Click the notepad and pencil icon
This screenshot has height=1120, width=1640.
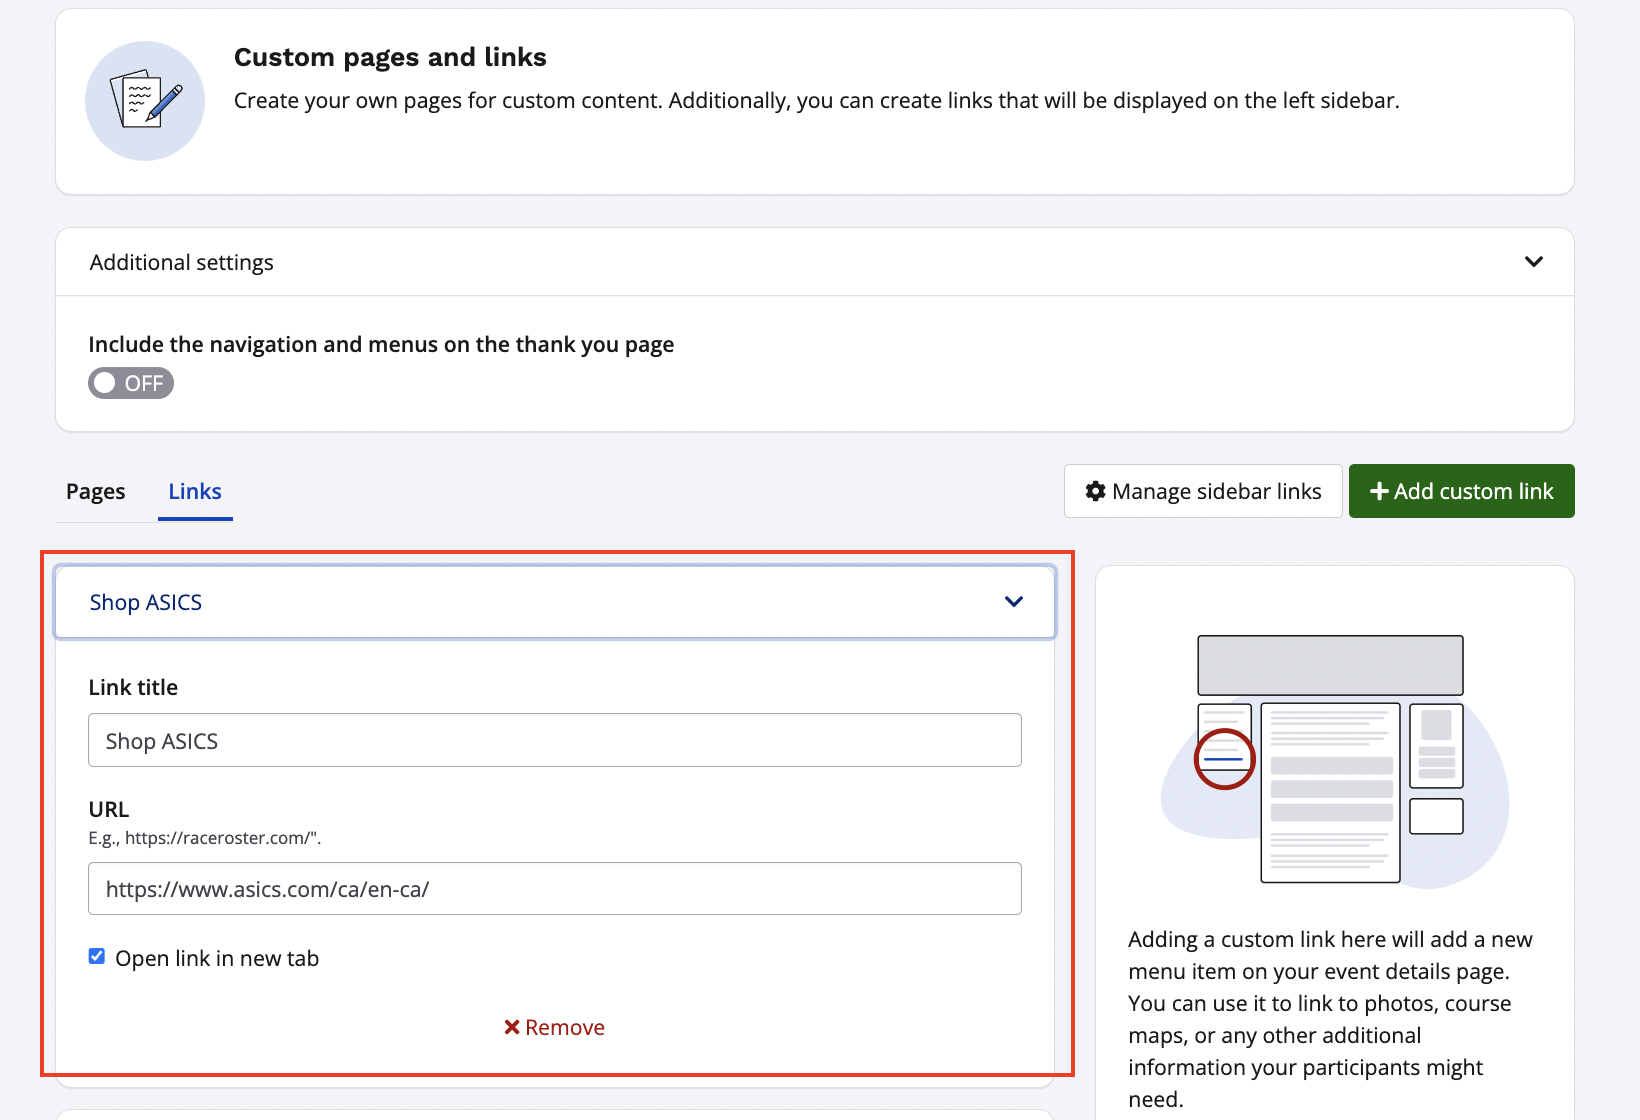145,101
